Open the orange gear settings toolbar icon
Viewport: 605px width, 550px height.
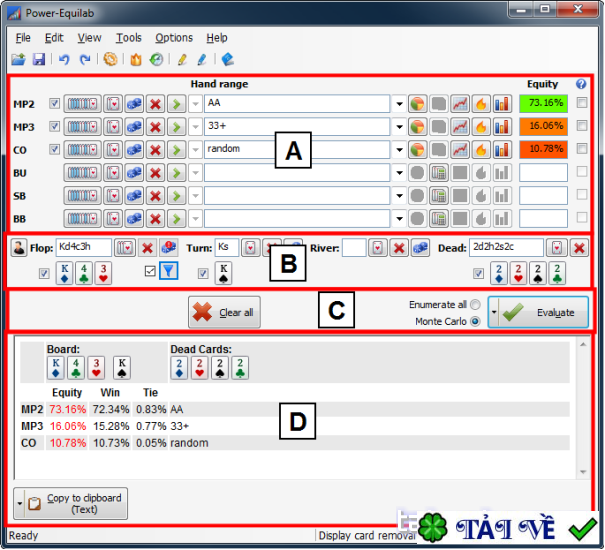point(110,59)
